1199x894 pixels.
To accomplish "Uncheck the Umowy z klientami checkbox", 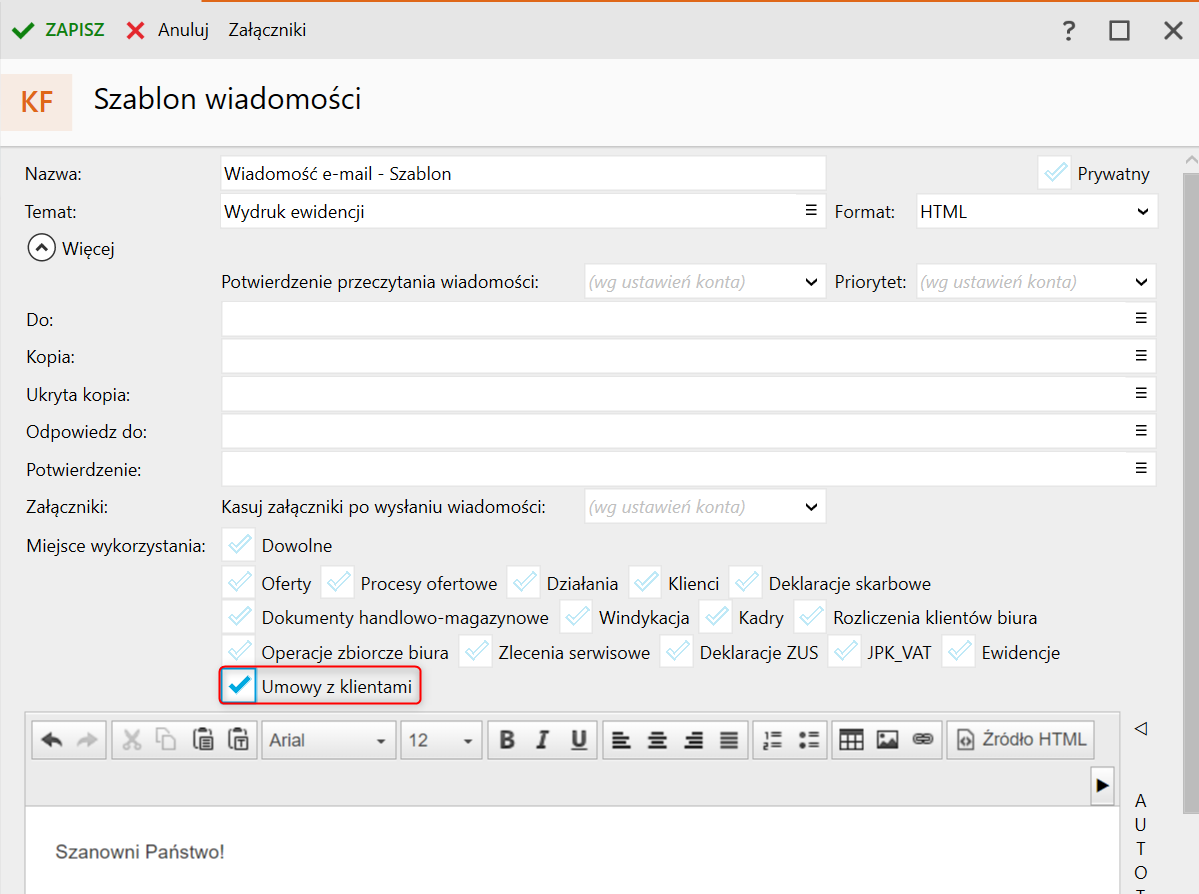I will point(239,687).
